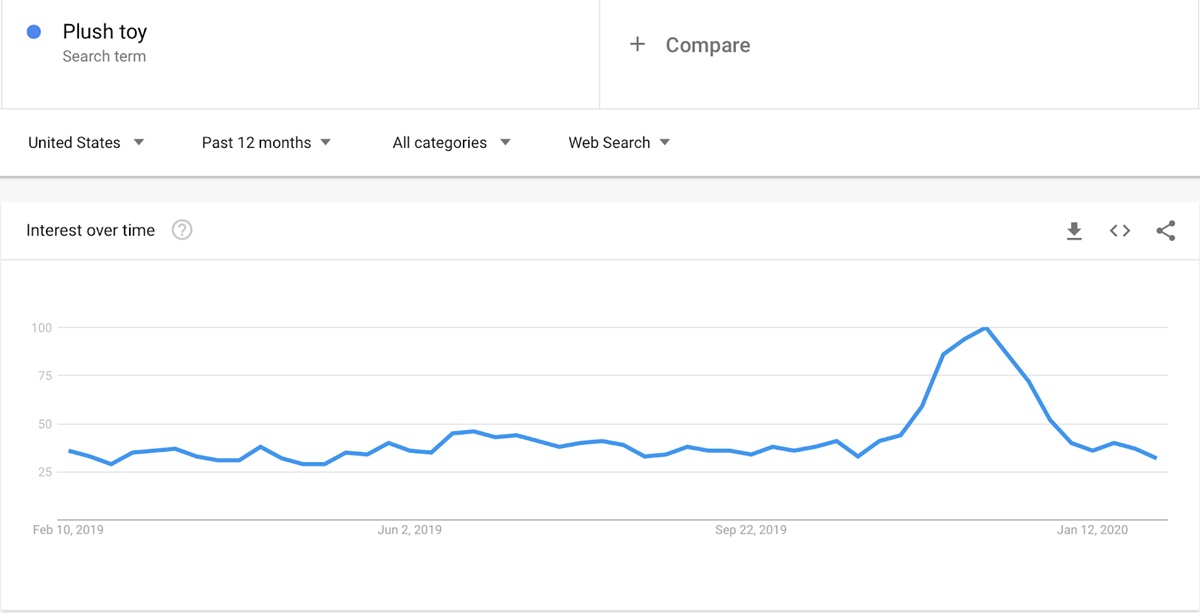The image size is (1200, 613).
Task: Click the Interest over time heading
Action: [x=91, y=230]
